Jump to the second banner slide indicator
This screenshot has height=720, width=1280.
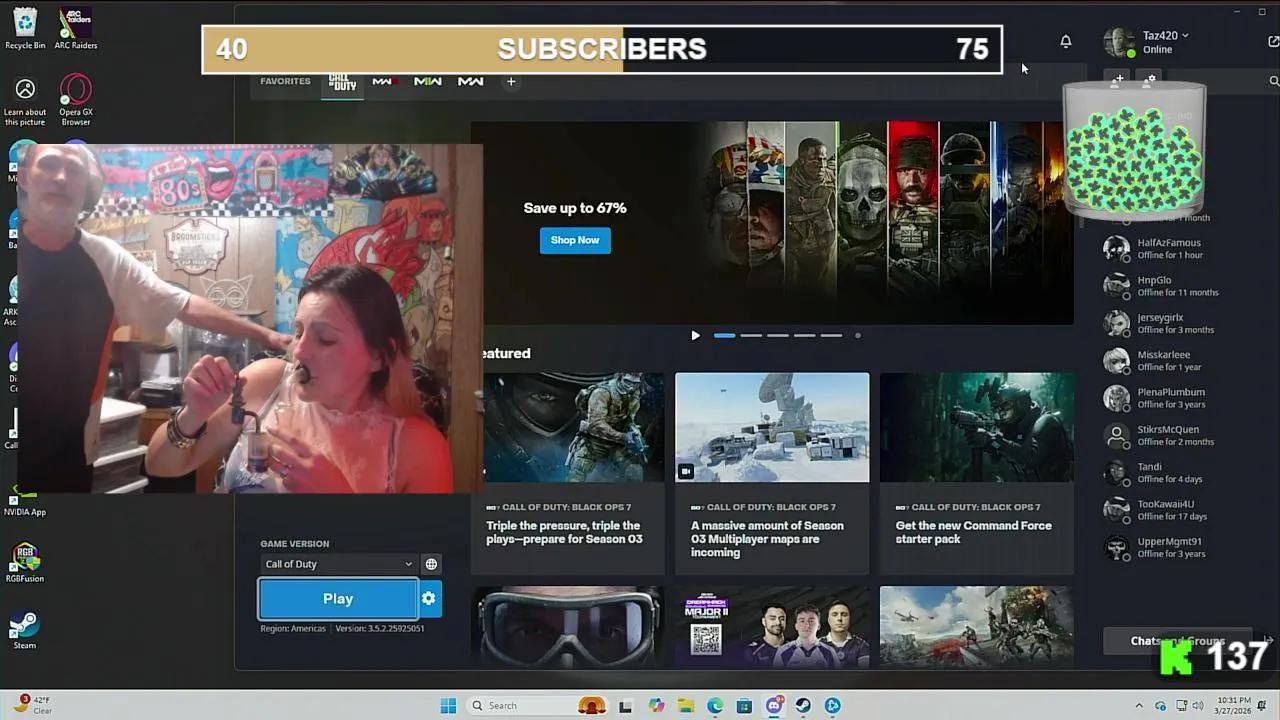coord(751,335)
